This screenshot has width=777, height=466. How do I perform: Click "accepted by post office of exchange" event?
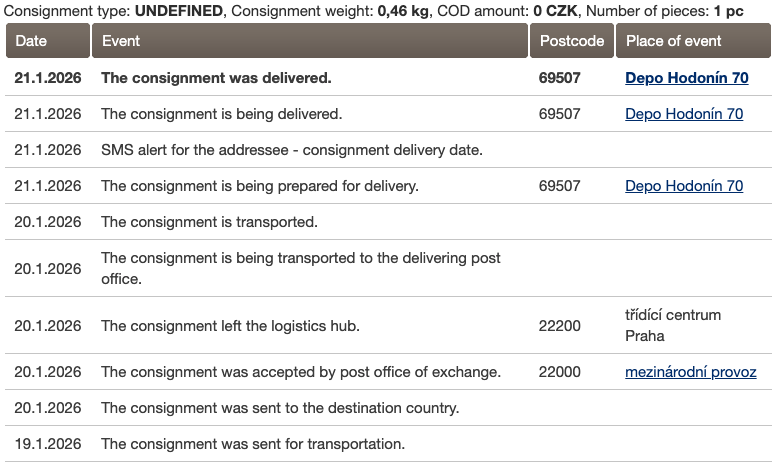point(301,372)
